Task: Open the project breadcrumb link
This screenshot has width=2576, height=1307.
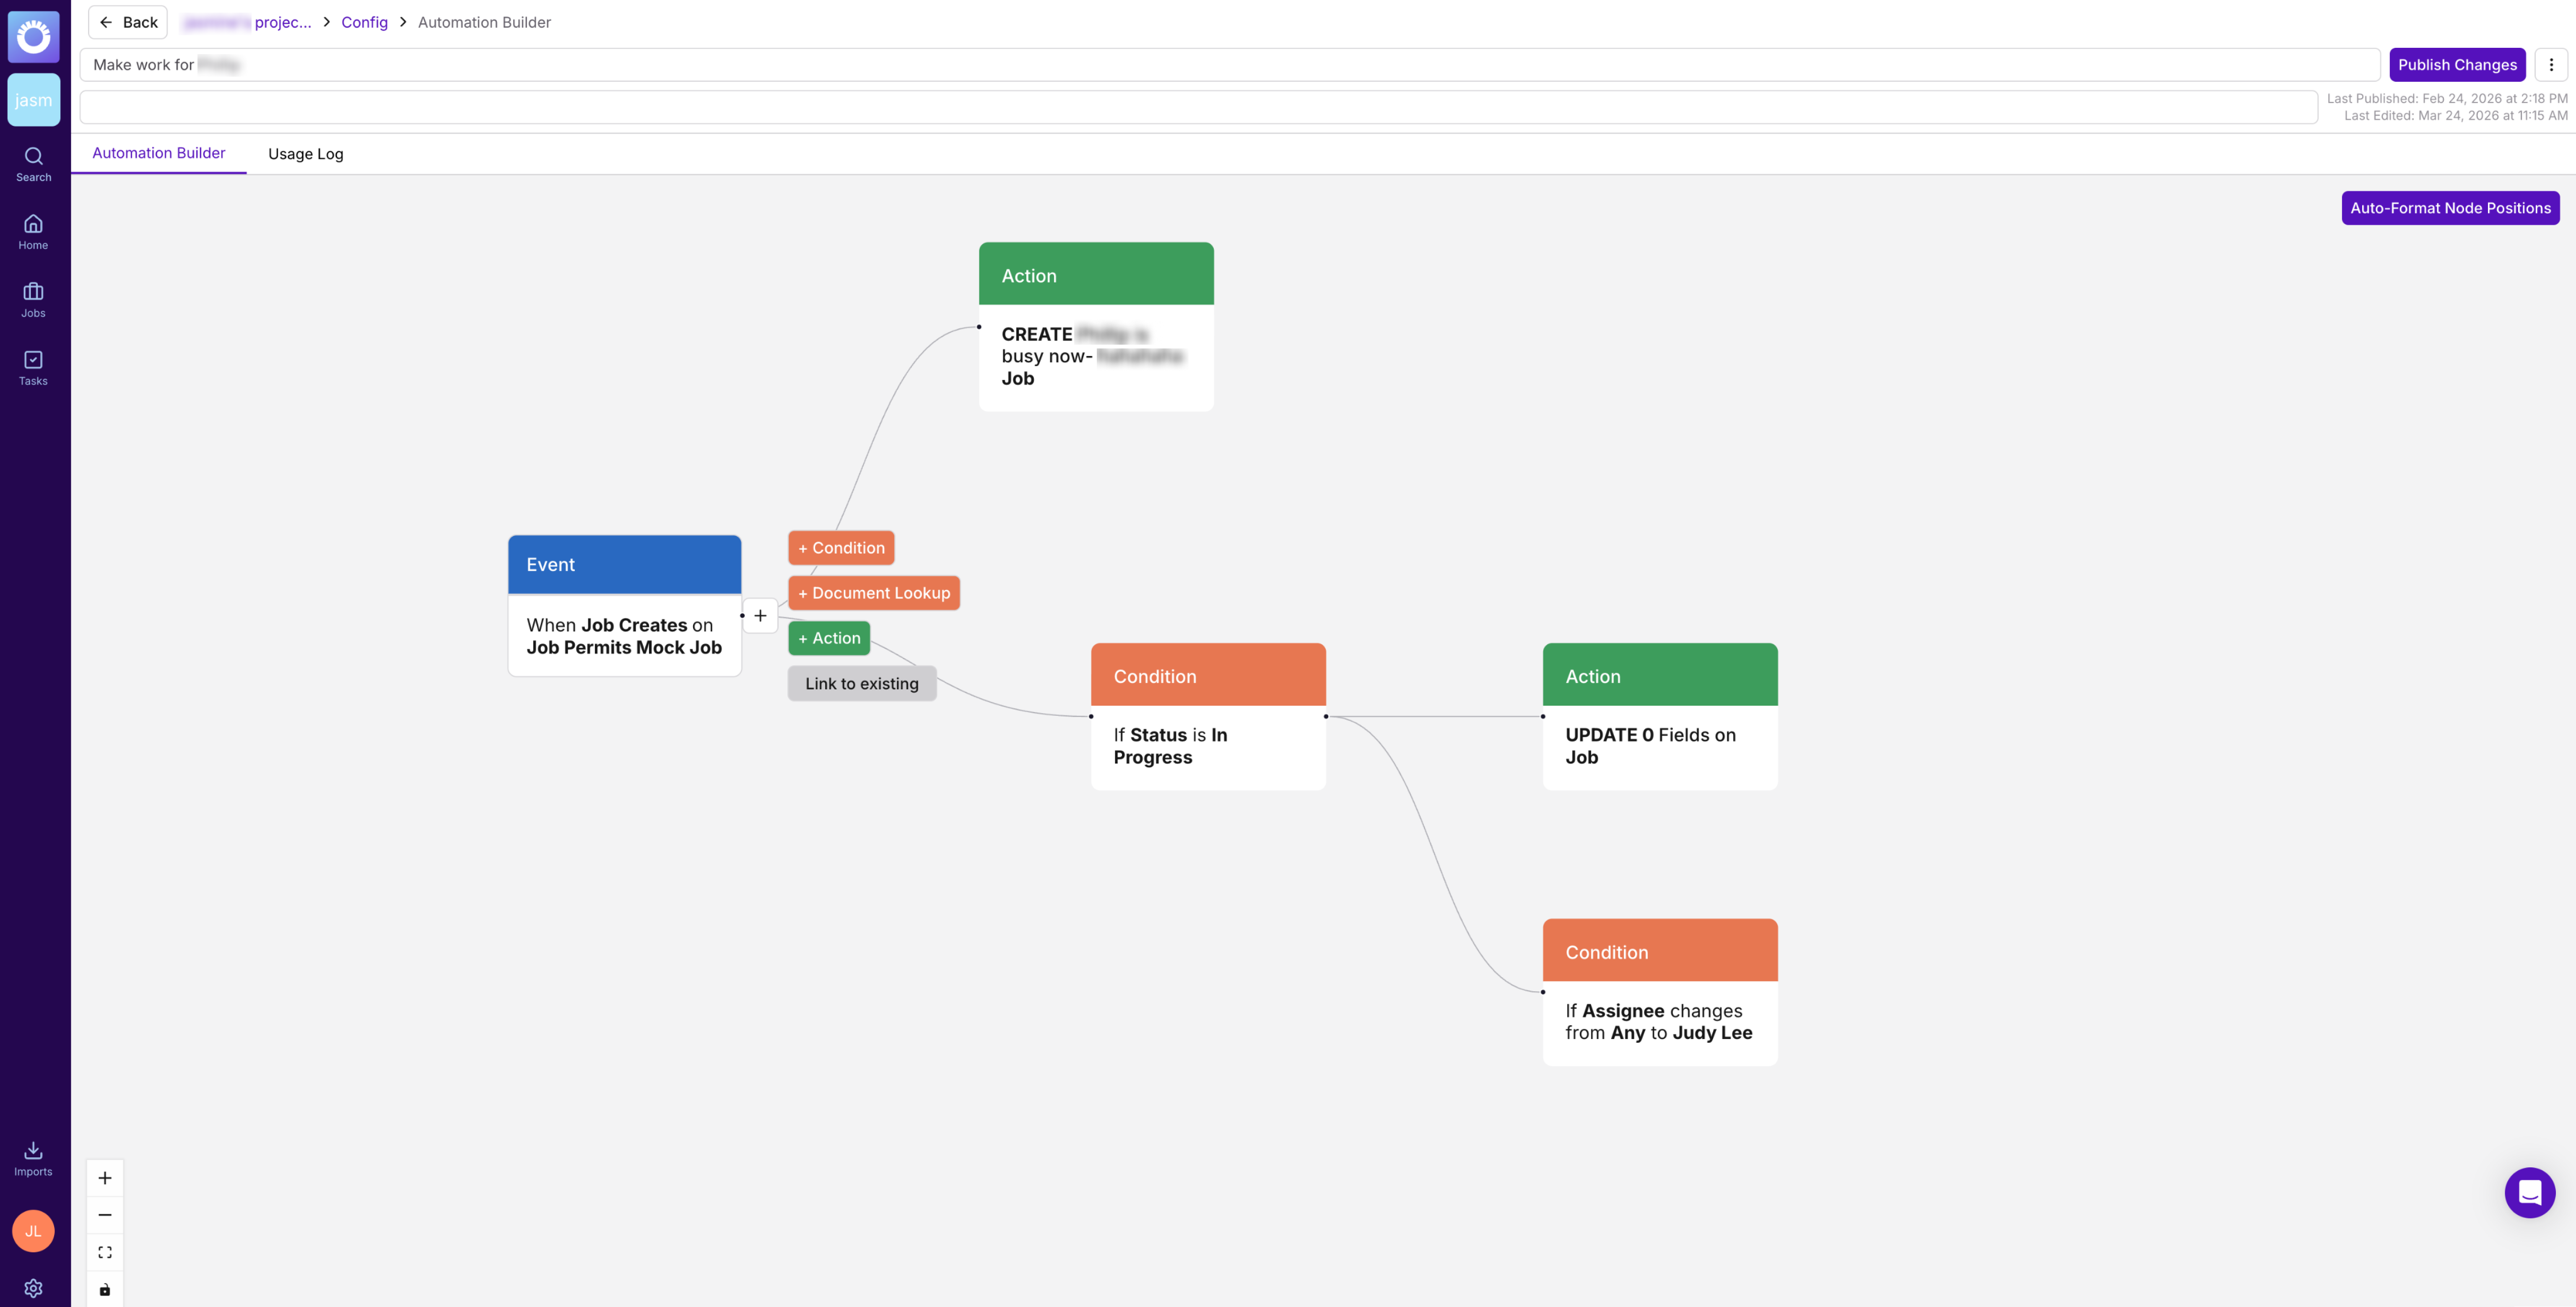Action: [x=247, y=22]
